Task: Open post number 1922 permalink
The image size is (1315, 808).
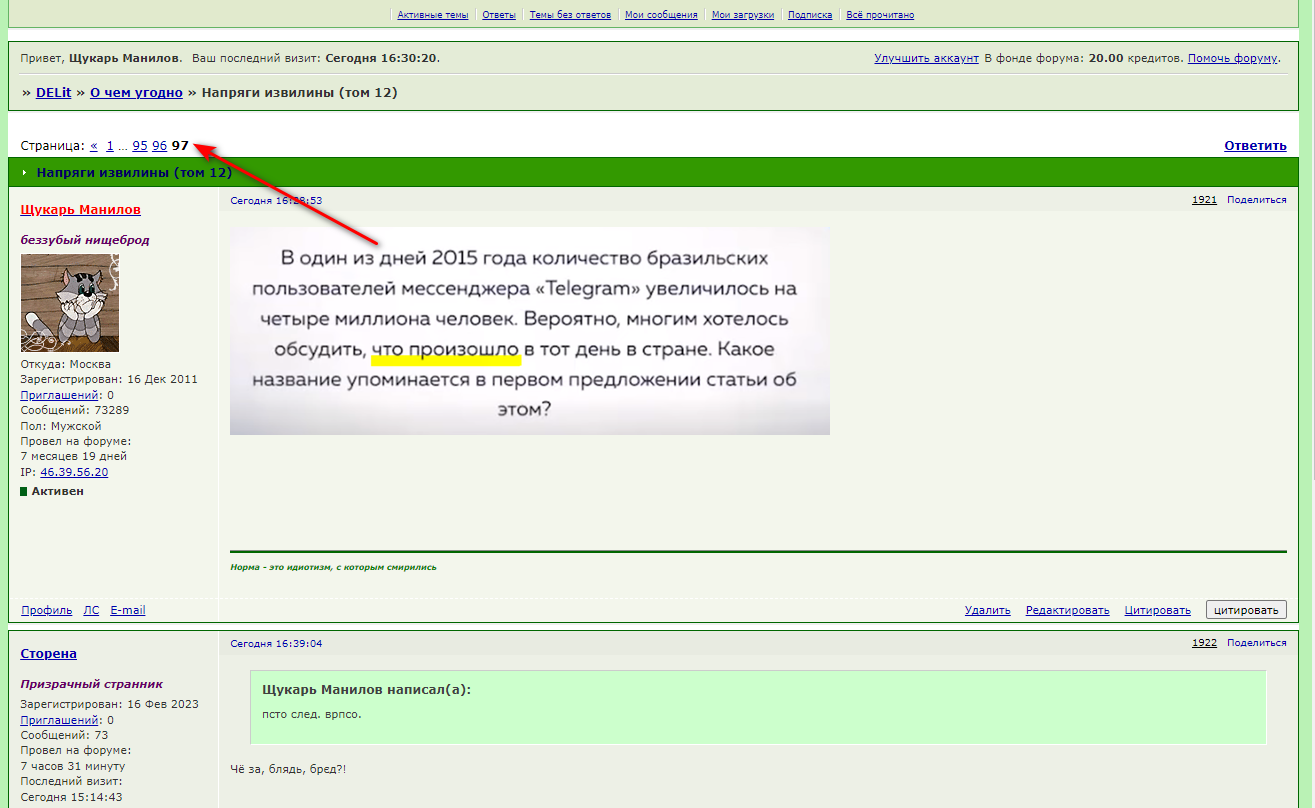Action: coord(1204,642)
